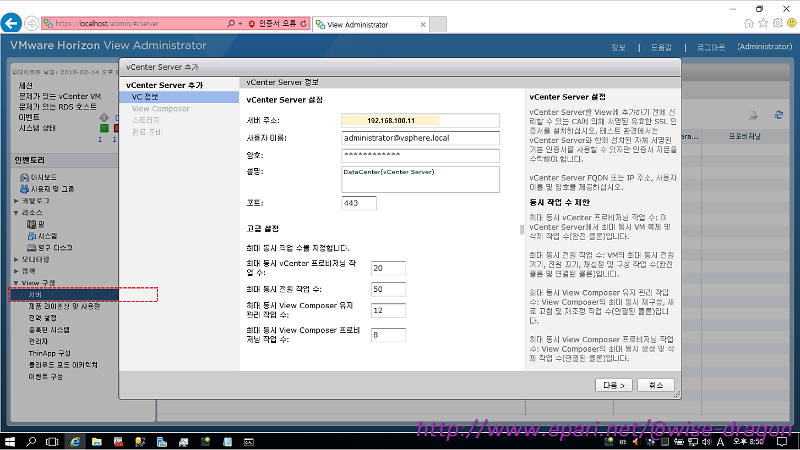Click the user name input field
This screenshot has width=800, height=450.
point(420,138)
